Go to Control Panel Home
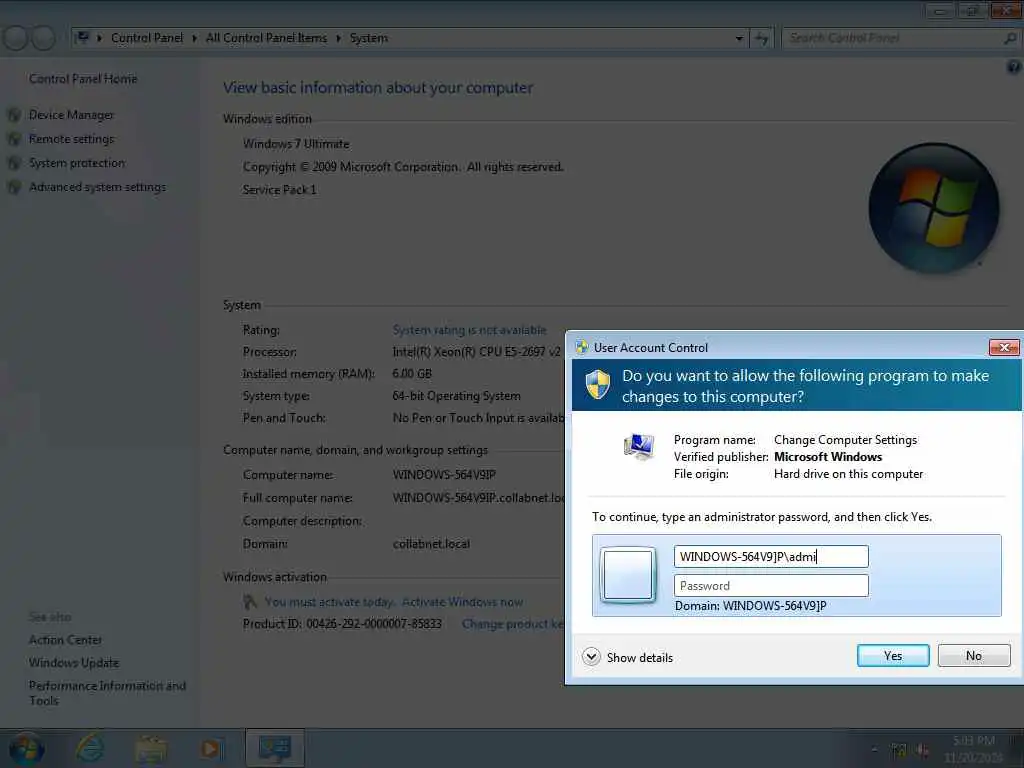1024x768 pixels. (83, 79)
